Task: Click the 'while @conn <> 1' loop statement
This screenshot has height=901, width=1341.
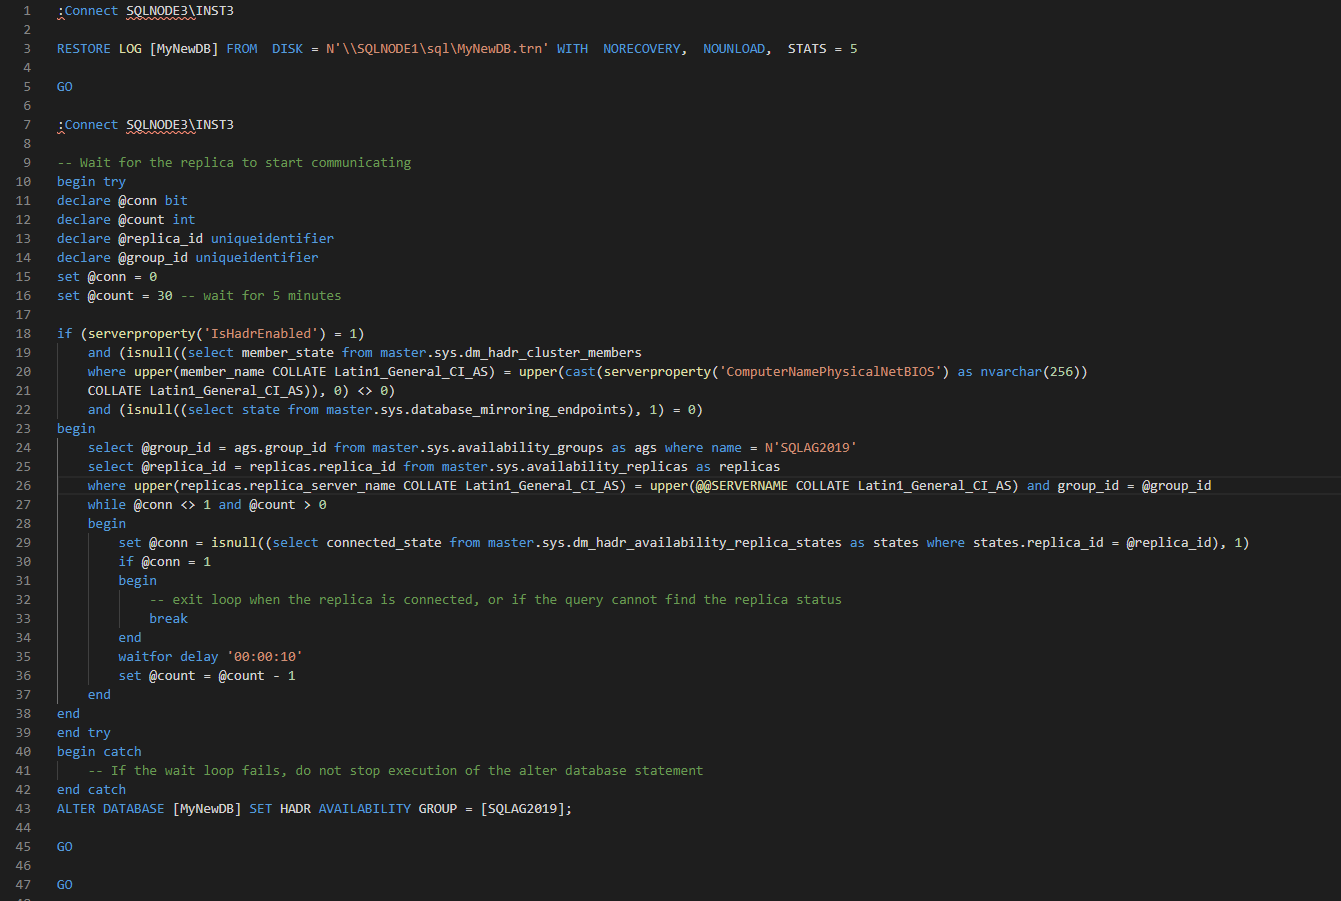Action: click(149, 504)
